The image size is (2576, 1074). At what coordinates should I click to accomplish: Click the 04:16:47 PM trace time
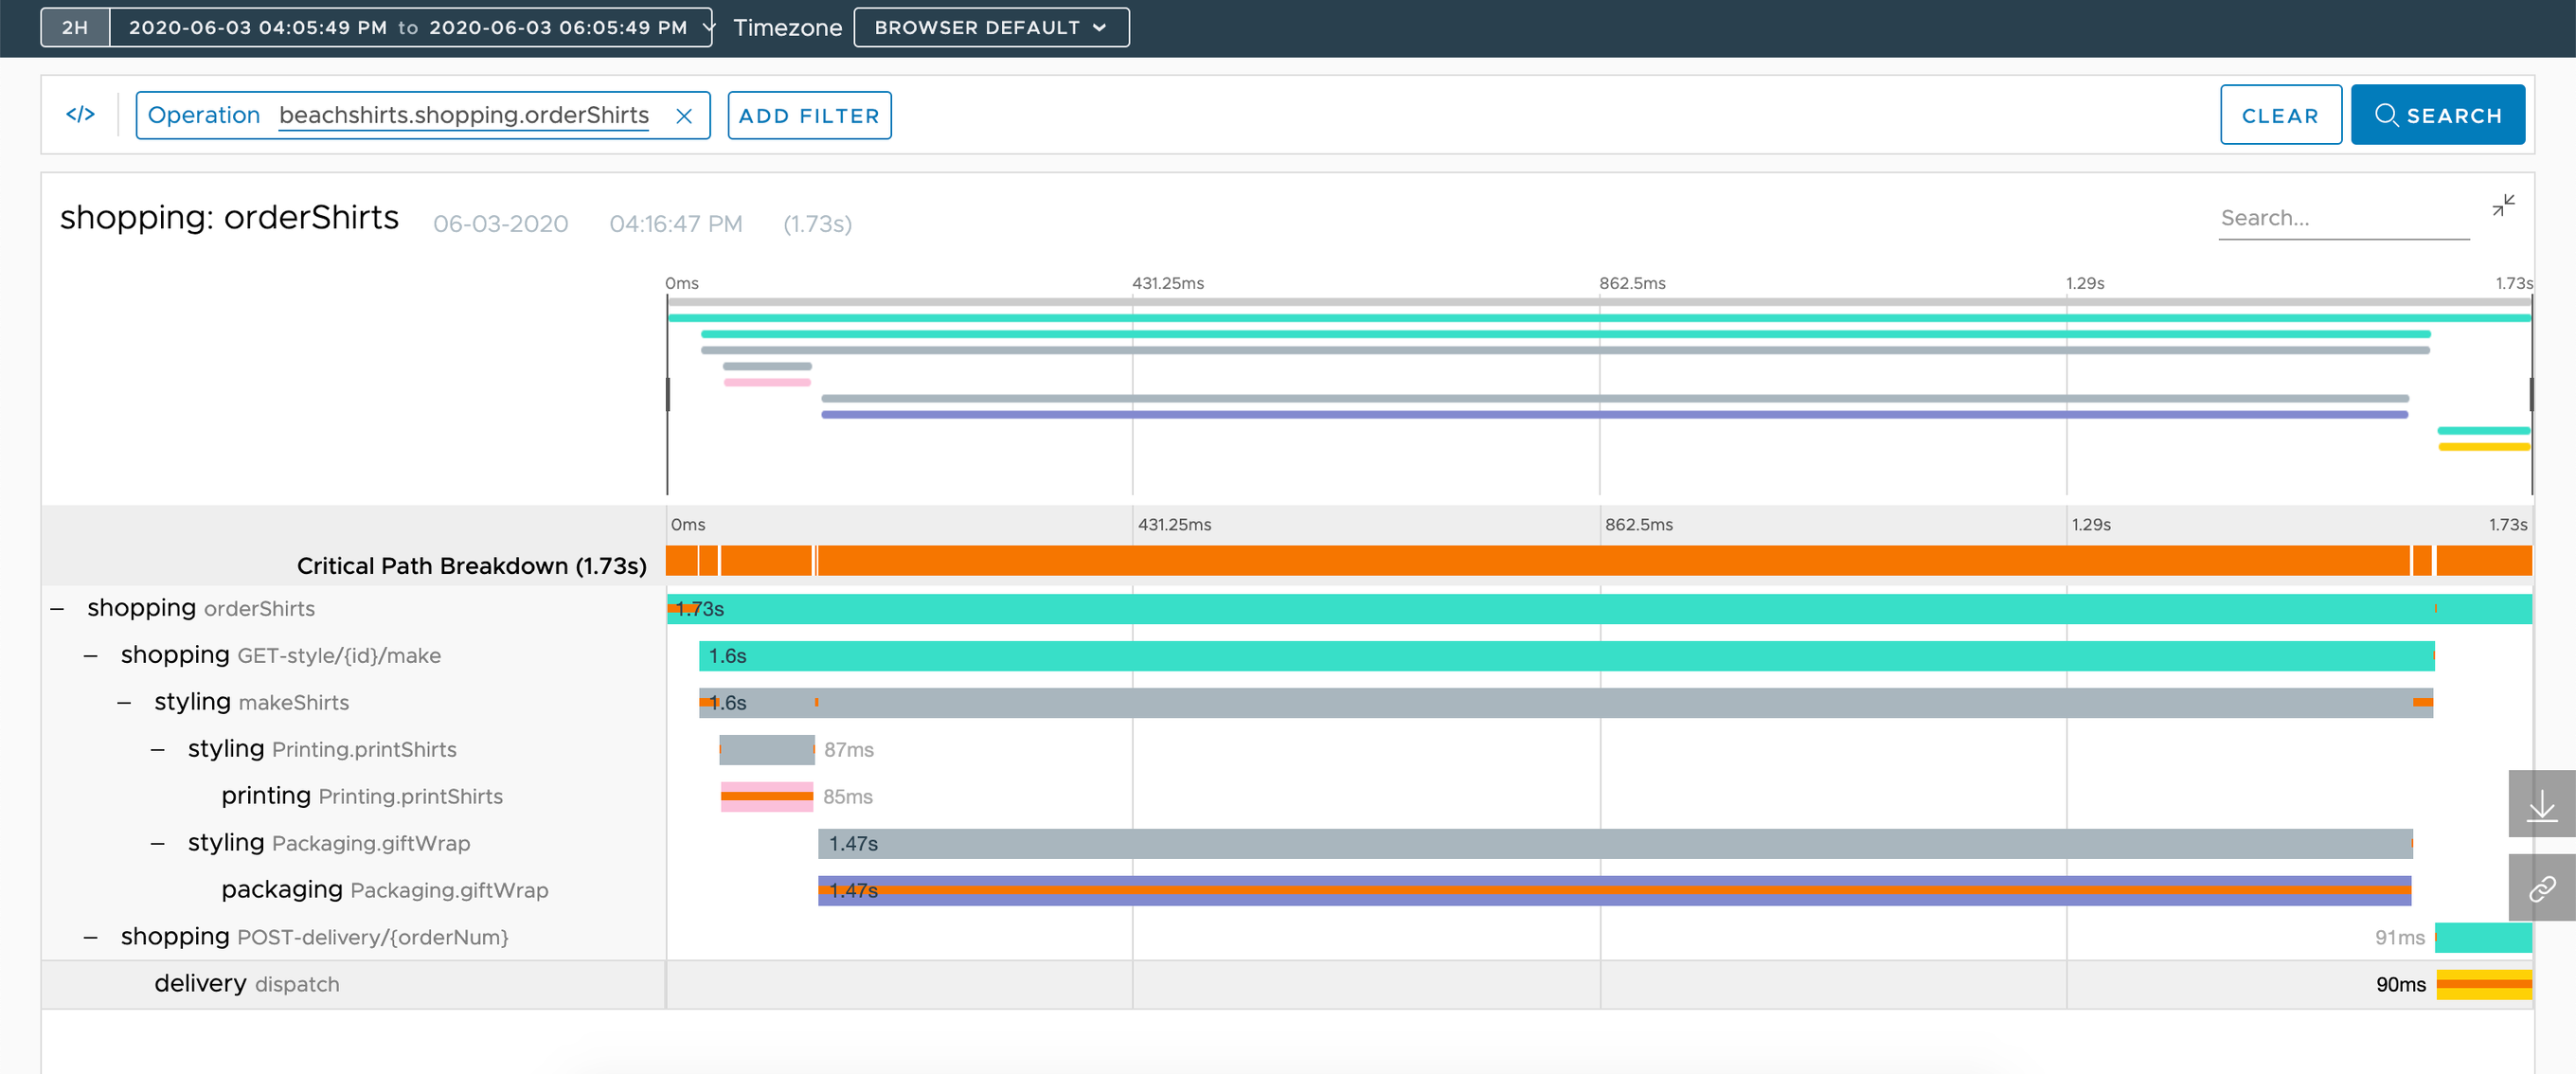pos(676,223)
